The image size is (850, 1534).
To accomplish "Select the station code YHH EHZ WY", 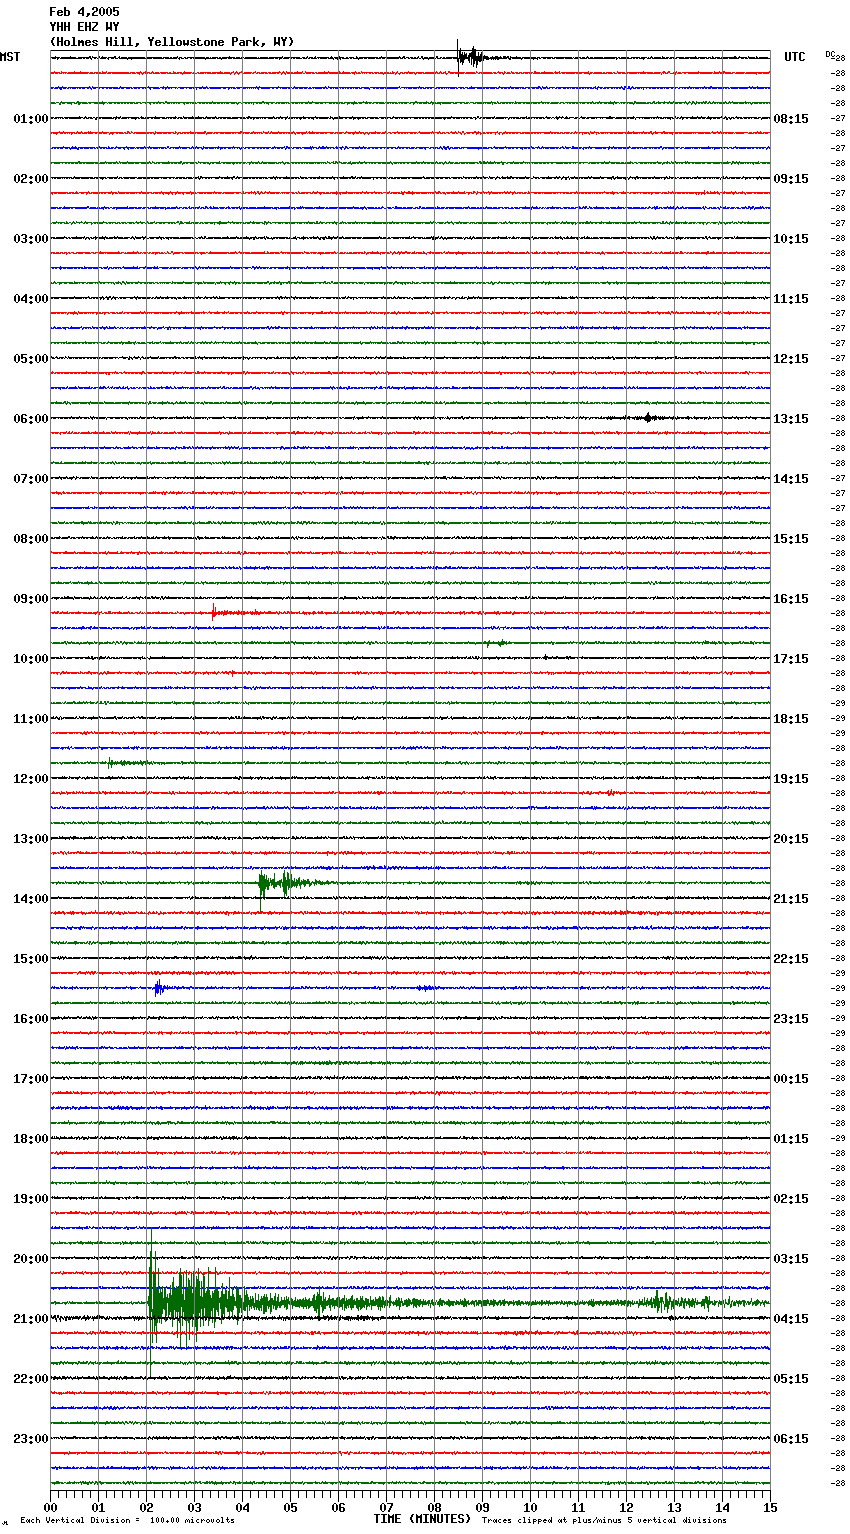I will tap(84, 27).
